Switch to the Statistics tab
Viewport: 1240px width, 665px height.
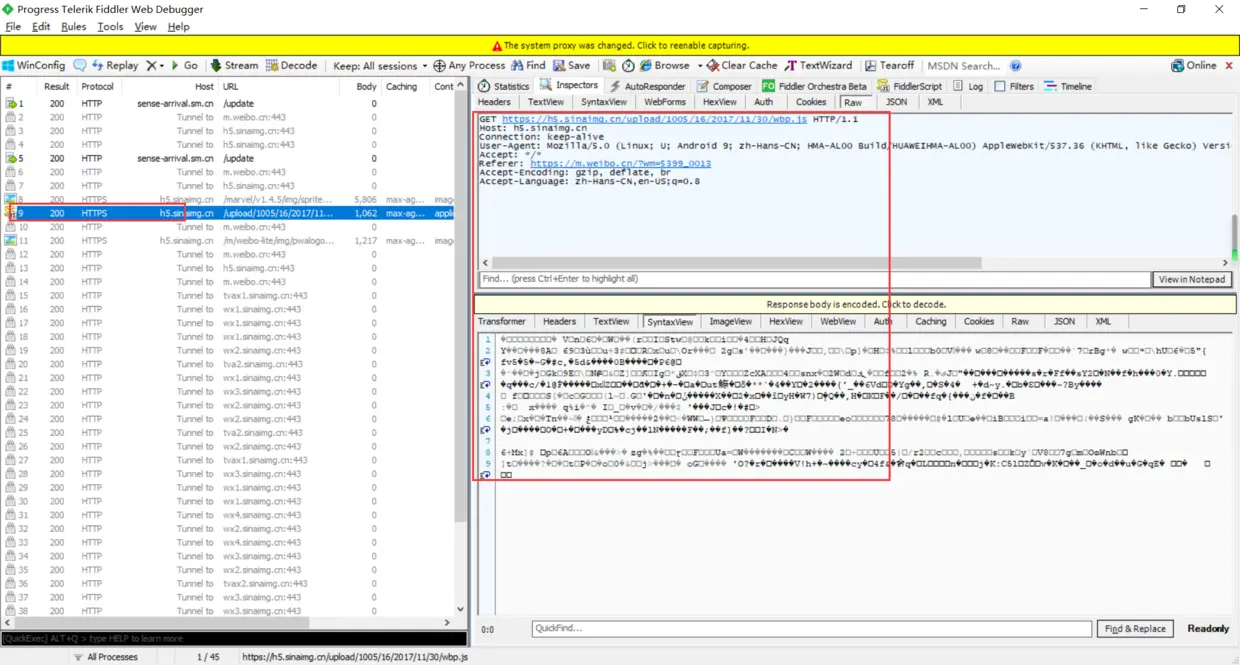coord(503,86)
